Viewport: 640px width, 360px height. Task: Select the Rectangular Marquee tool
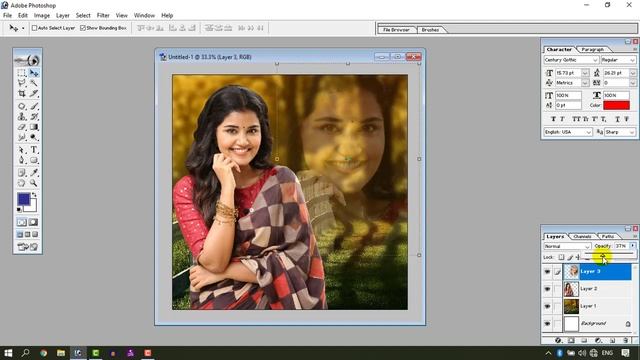(x=22, y=73)
